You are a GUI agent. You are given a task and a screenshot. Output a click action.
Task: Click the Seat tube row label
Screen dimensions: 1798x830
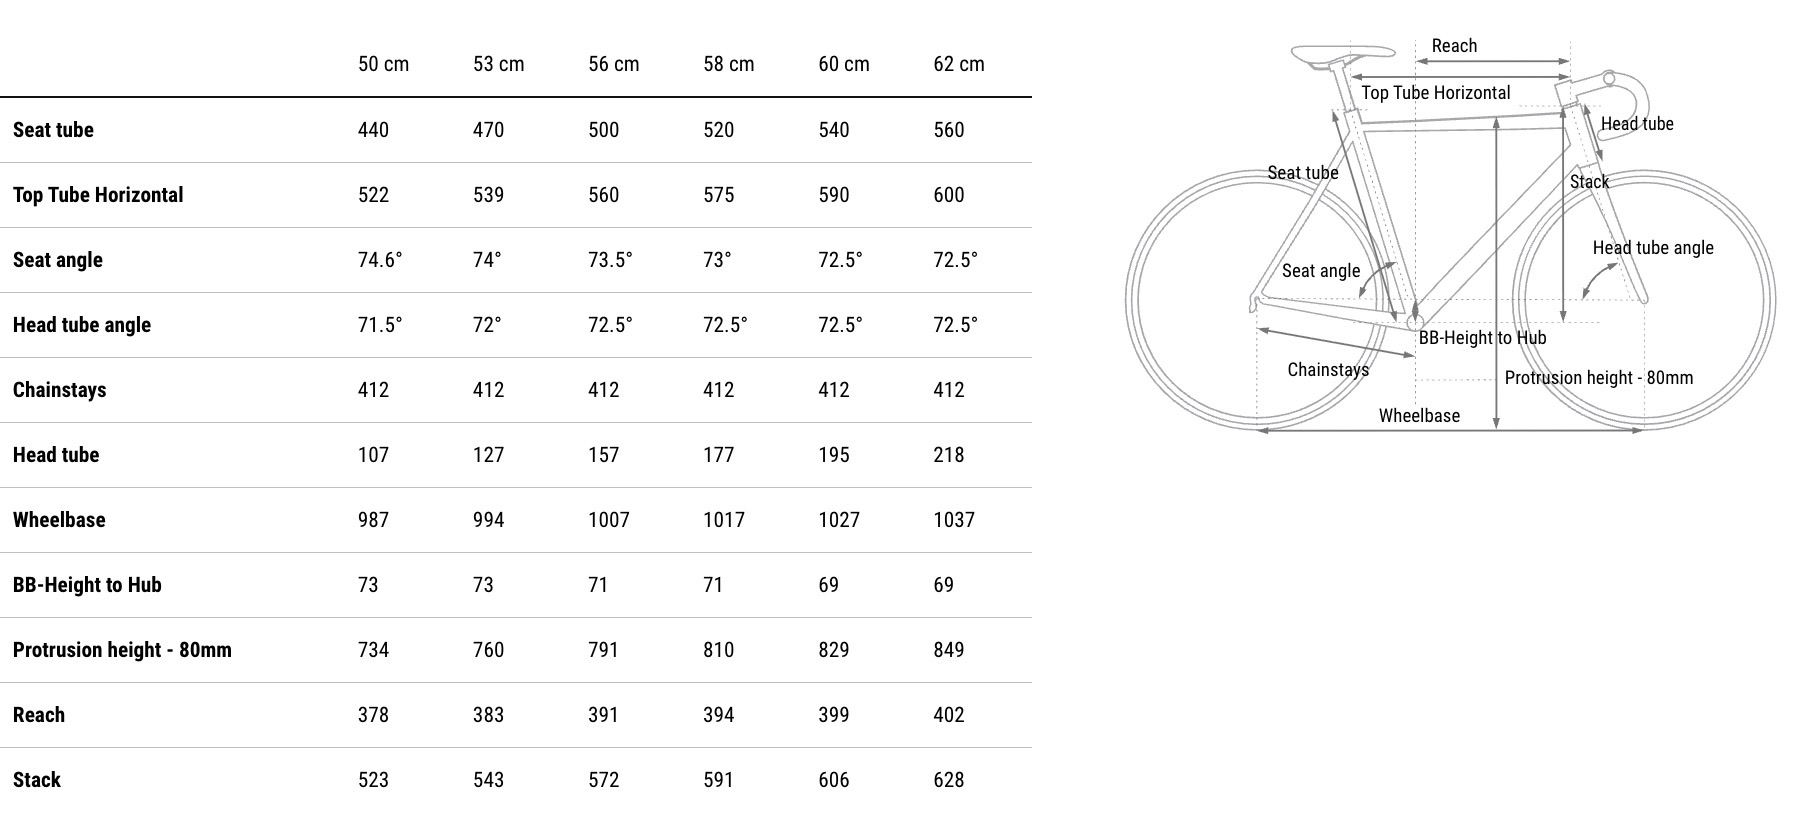53,130
